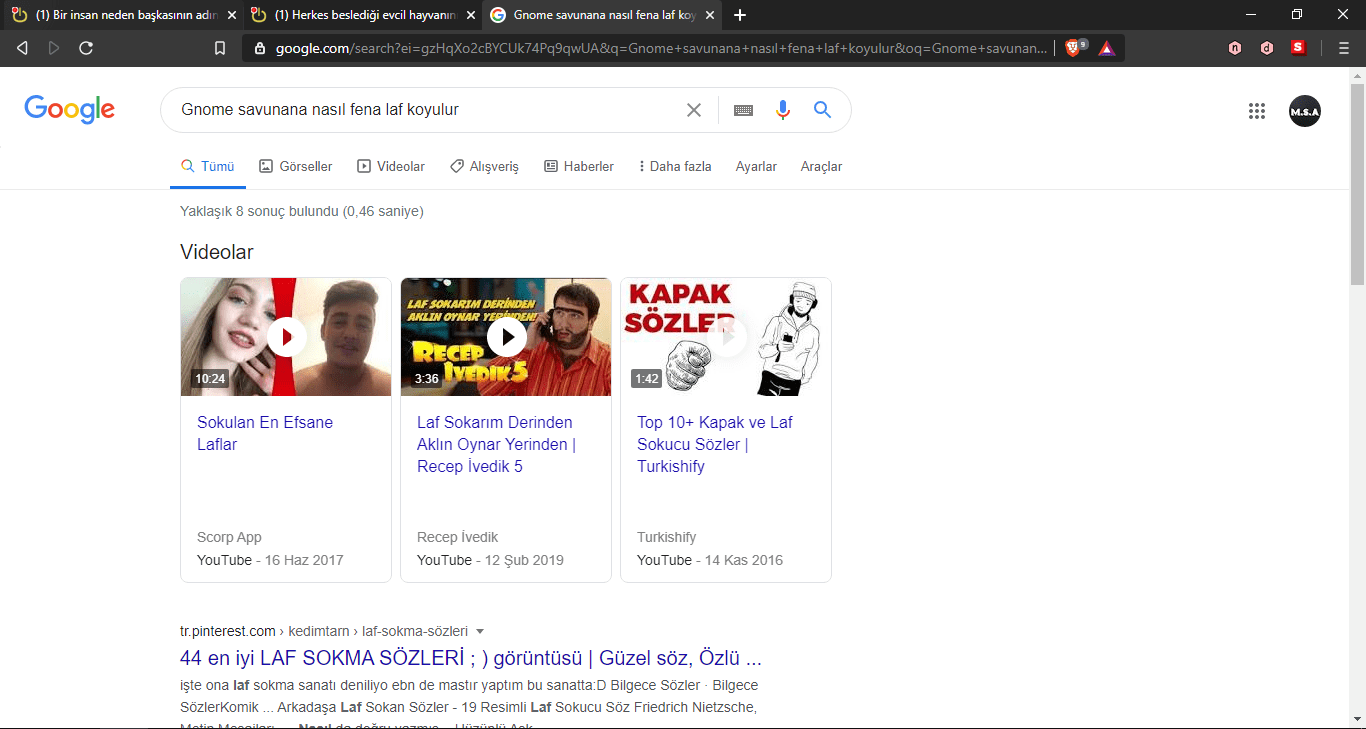Viewport: 1366px width, 729px height.
Task: Open the dropdown arrow next to the Pinterest result
Action: click(480, 630)
